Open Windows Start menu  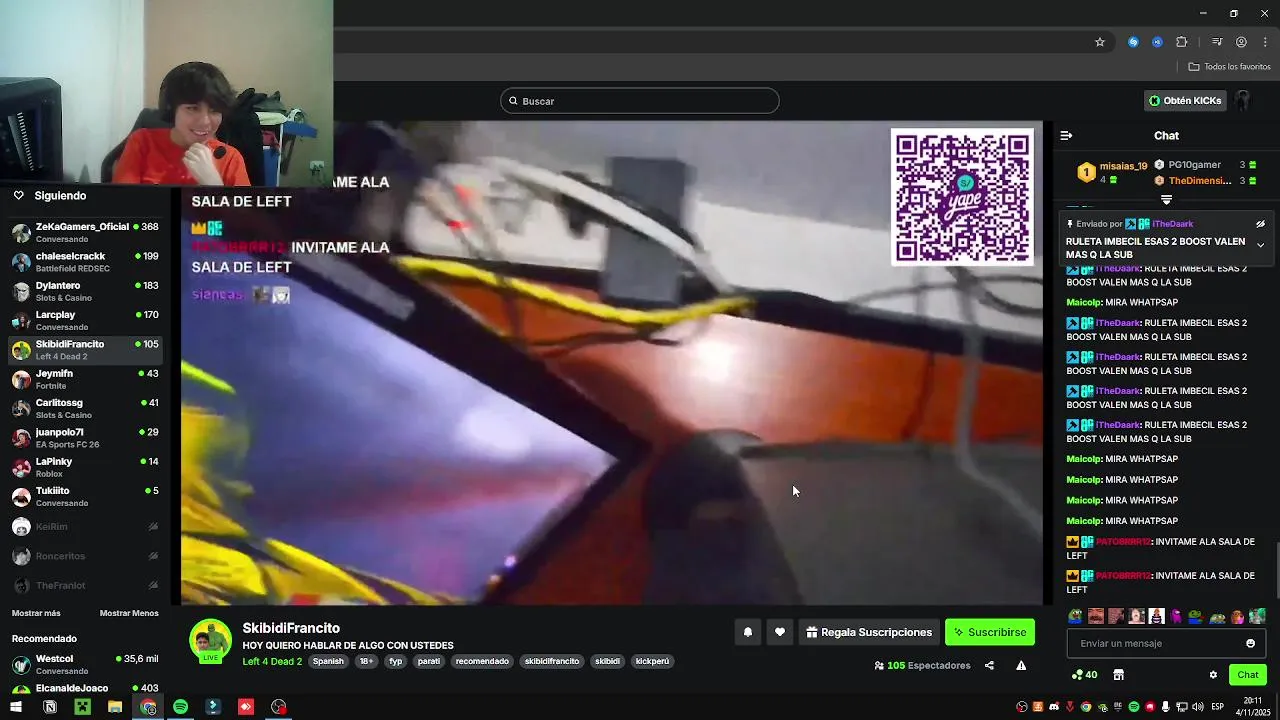click(x=16, y=707)
